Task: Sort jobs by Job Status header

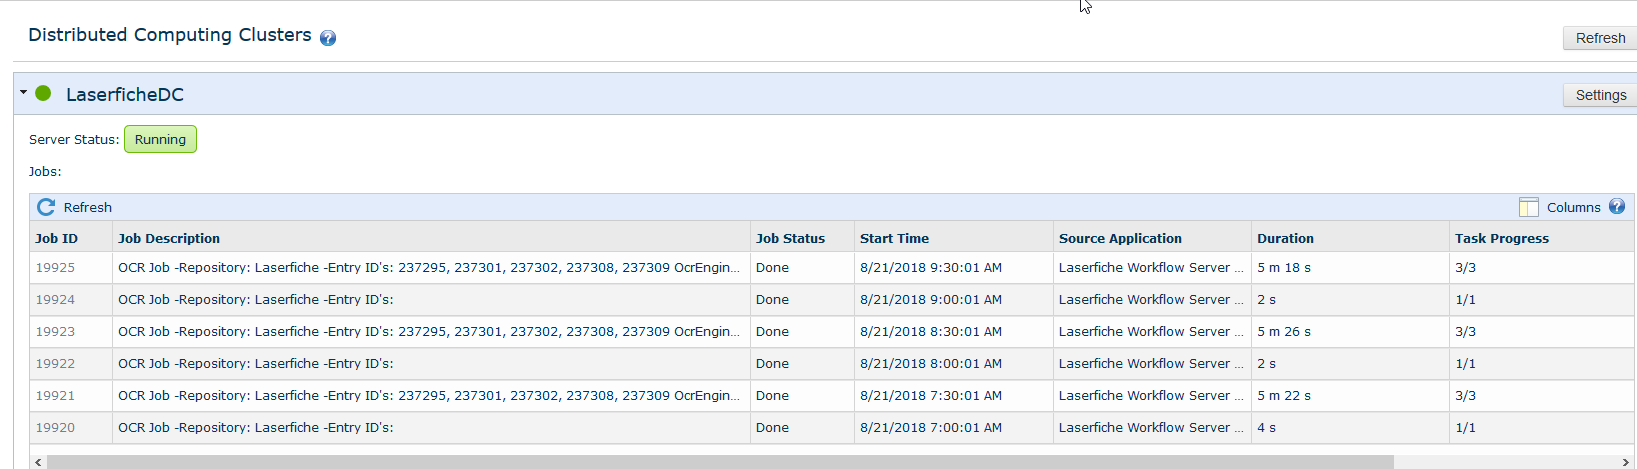Action: click(790, 238)
